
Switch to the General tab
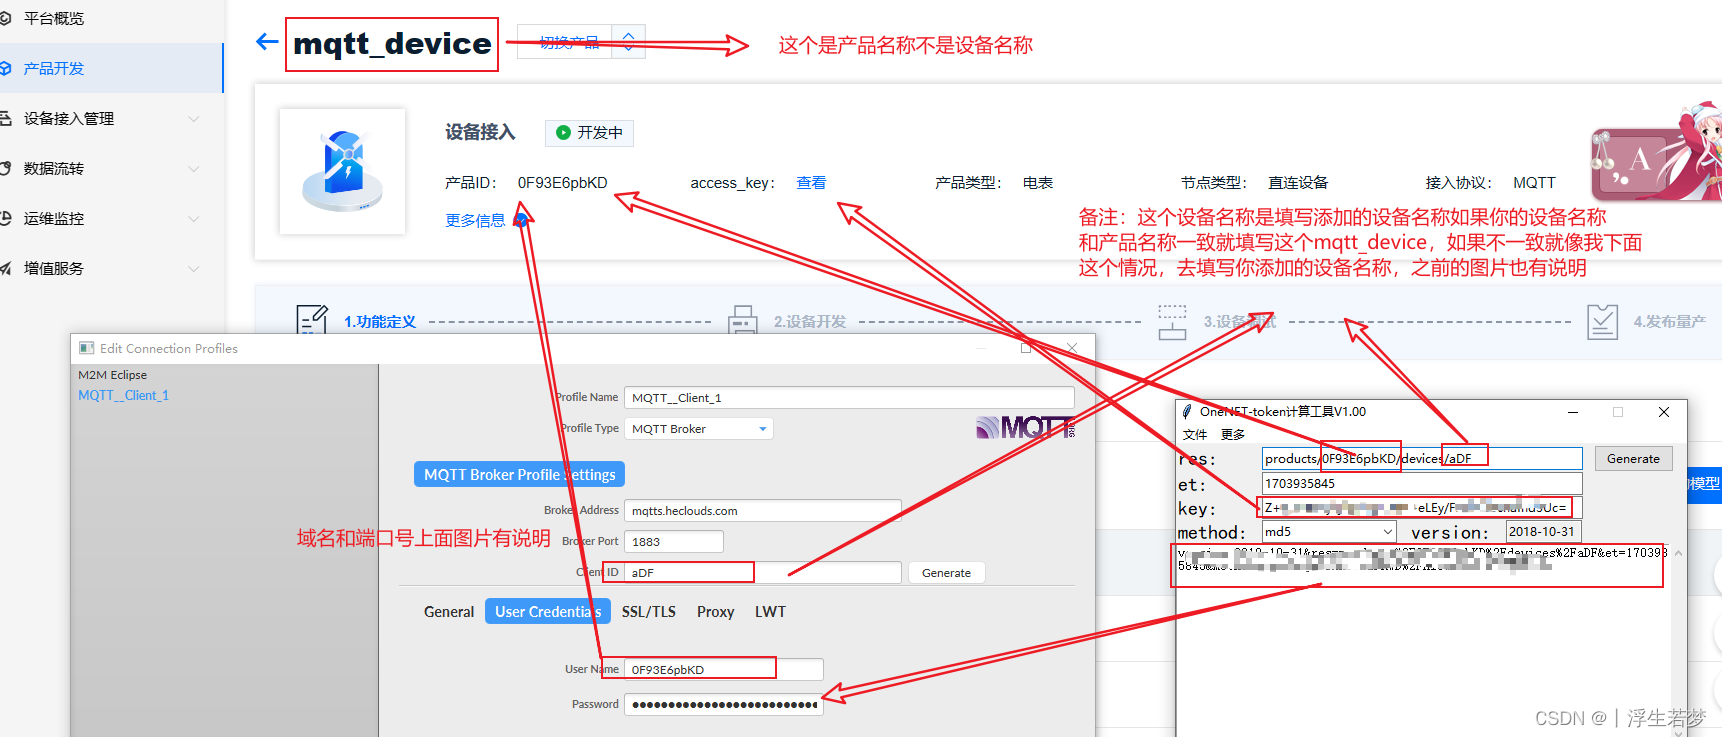click(449, 611)
